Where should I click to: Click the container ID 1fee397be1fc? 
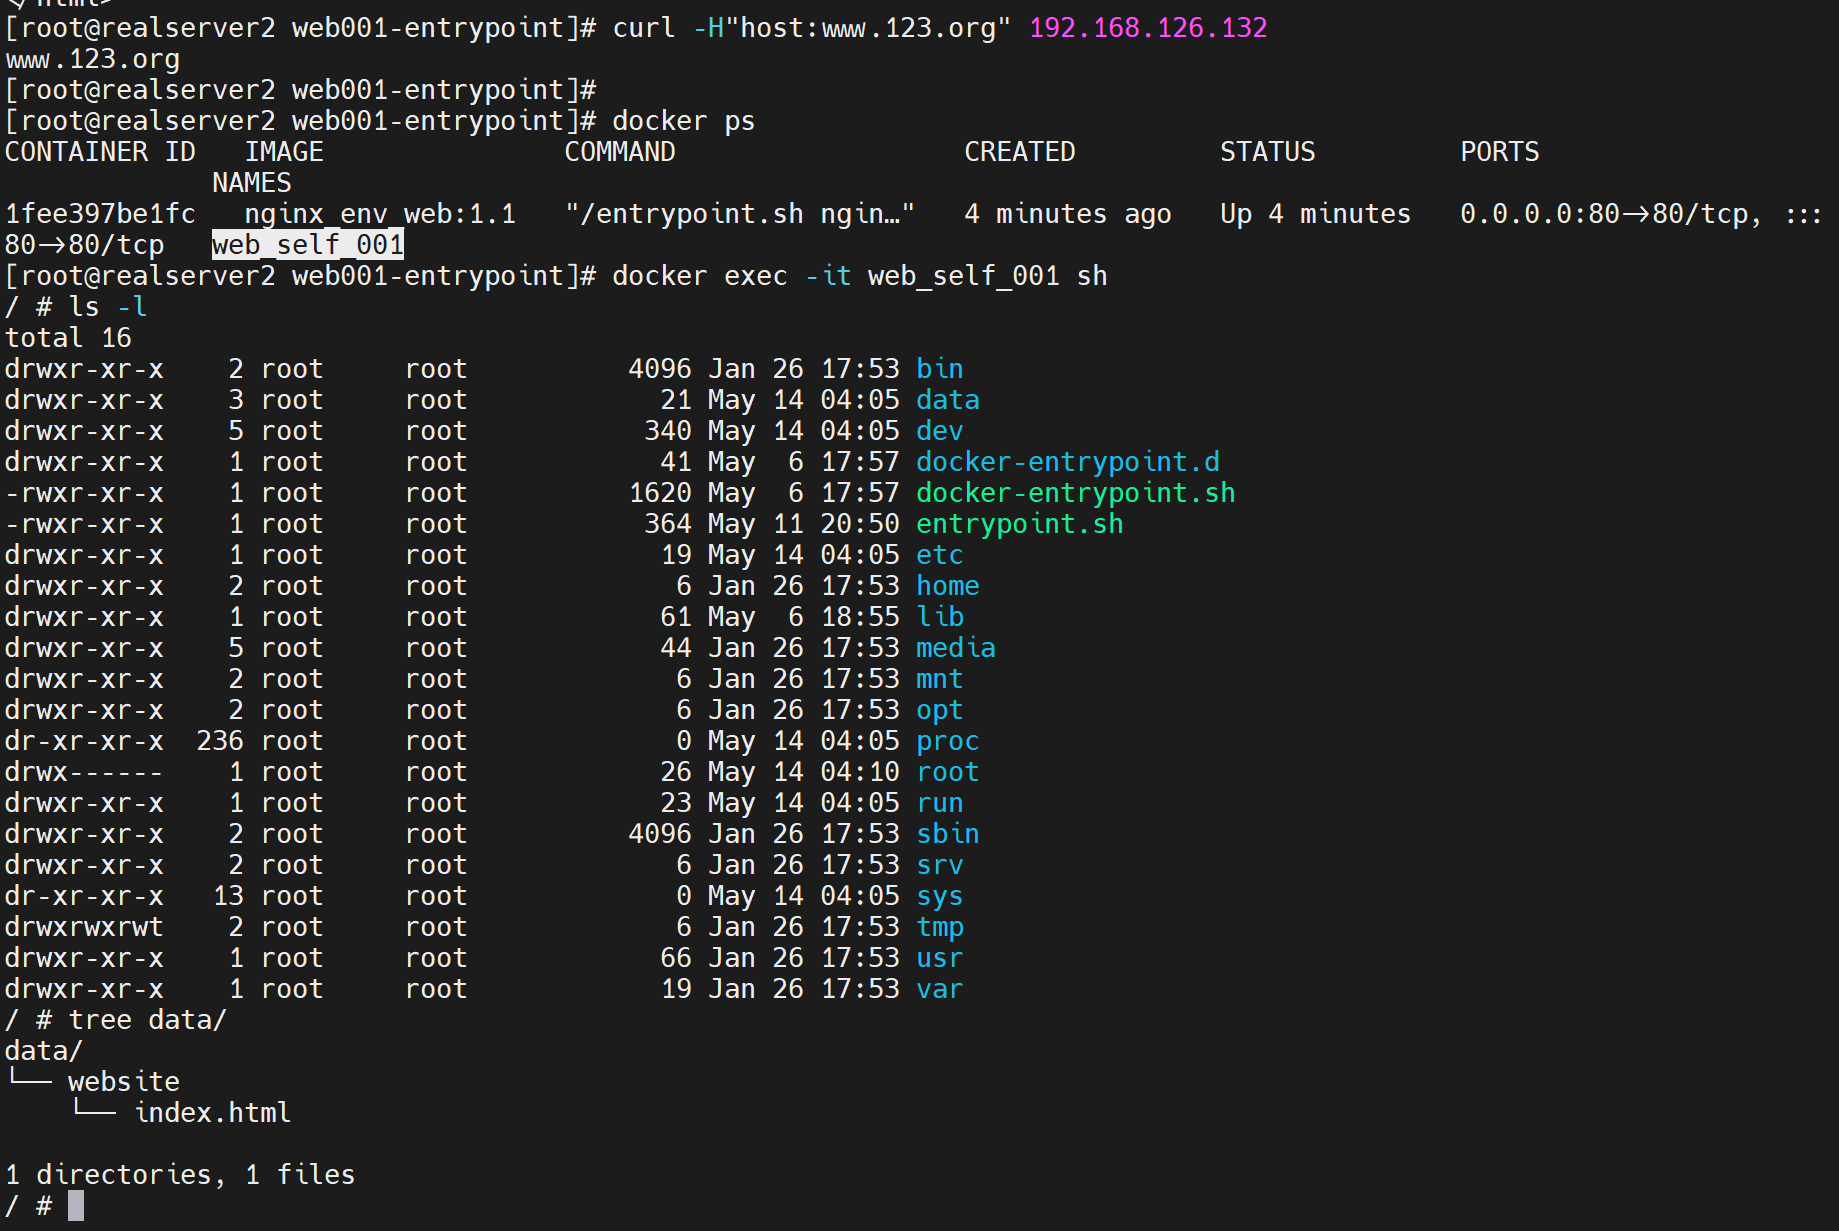(x=100, y=214)
